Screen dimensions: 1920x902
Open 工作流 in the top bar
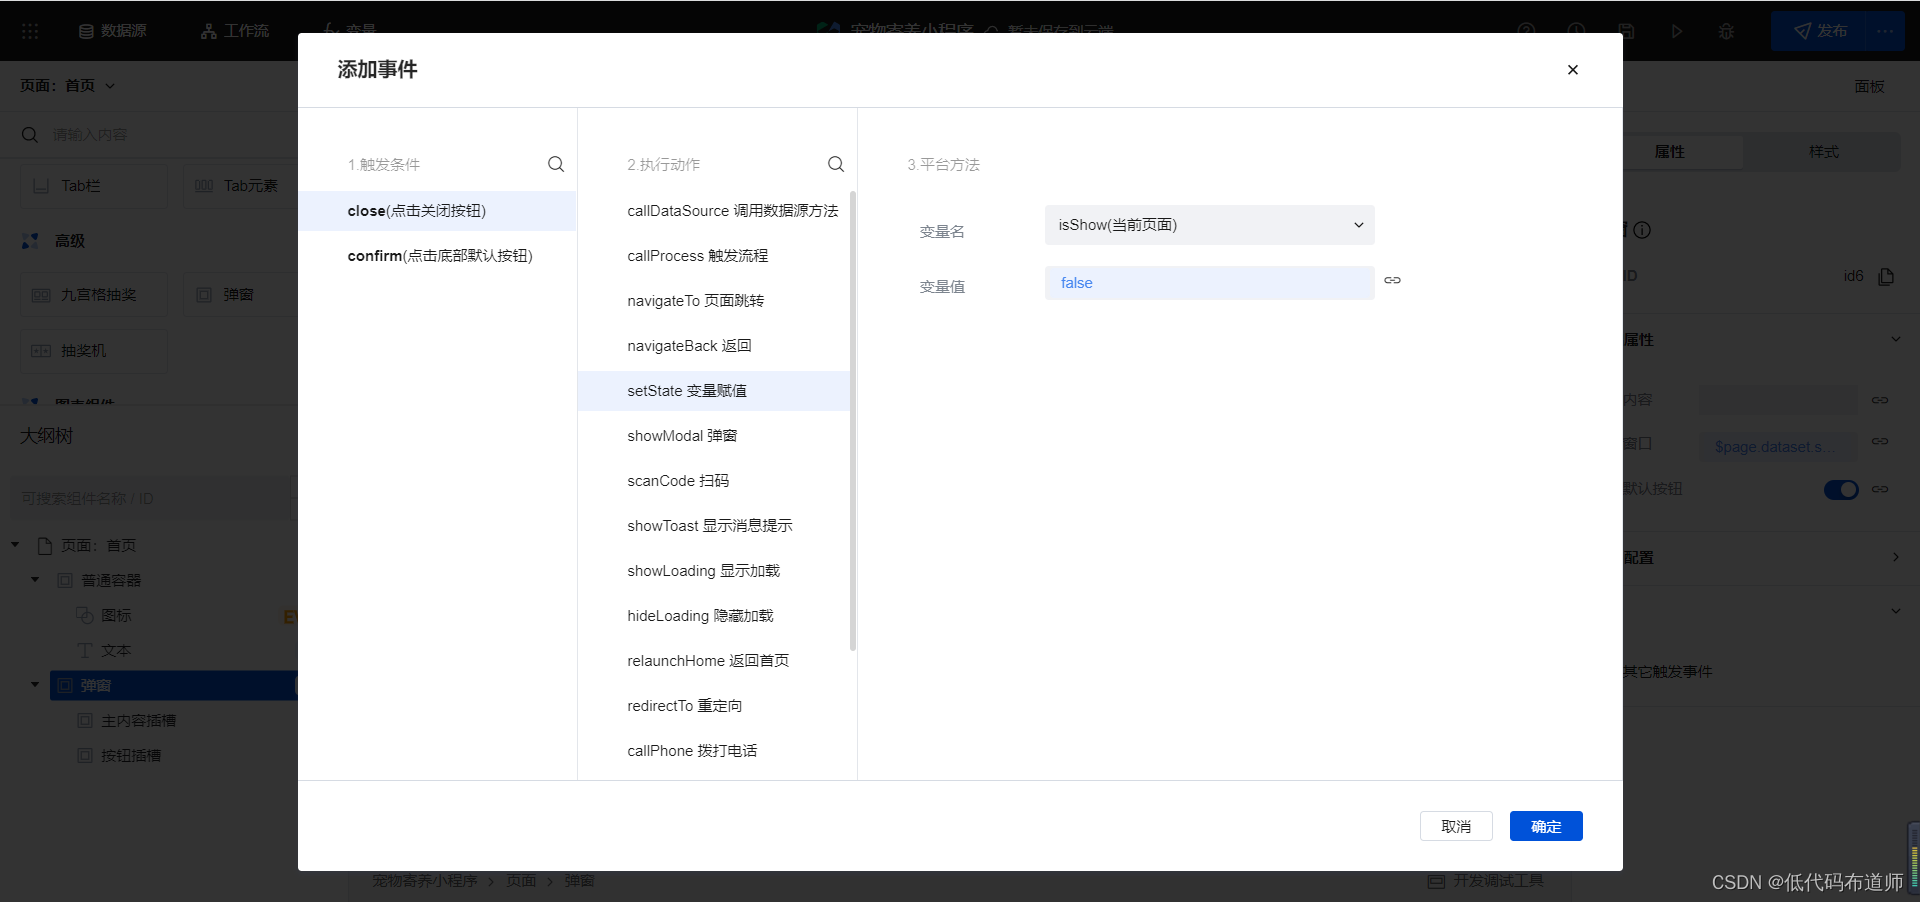tap(235, 31)
